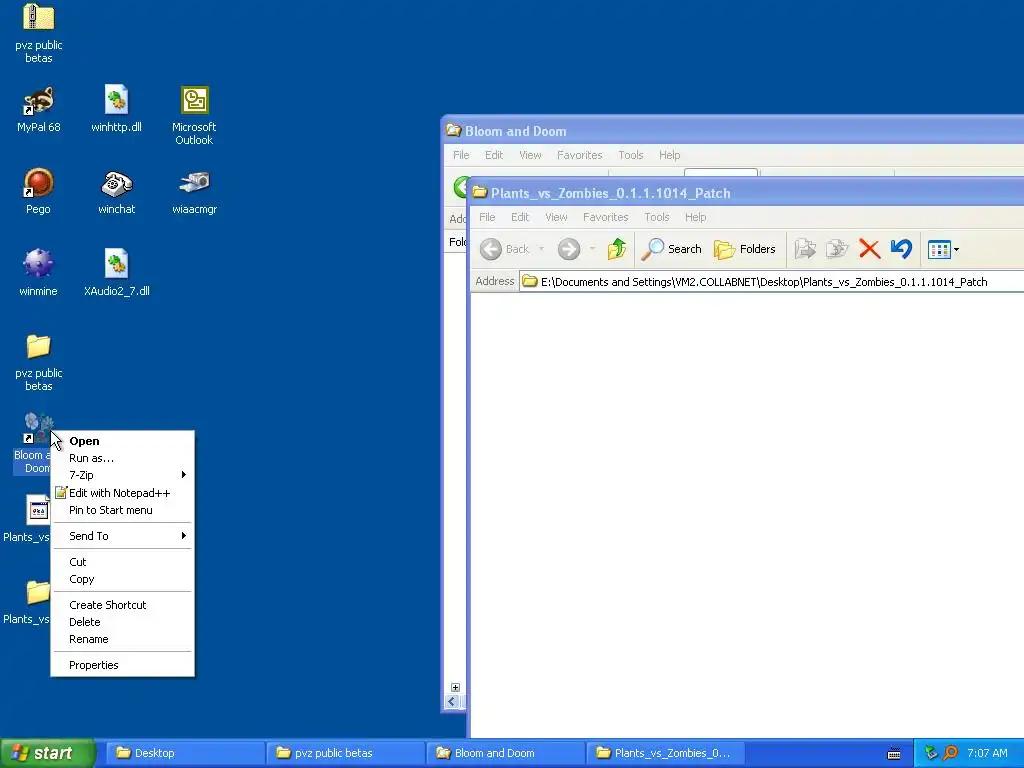
Task: Click the blue Undo toolbar icon
Action: pyautogui.click(x=901, y=249)
